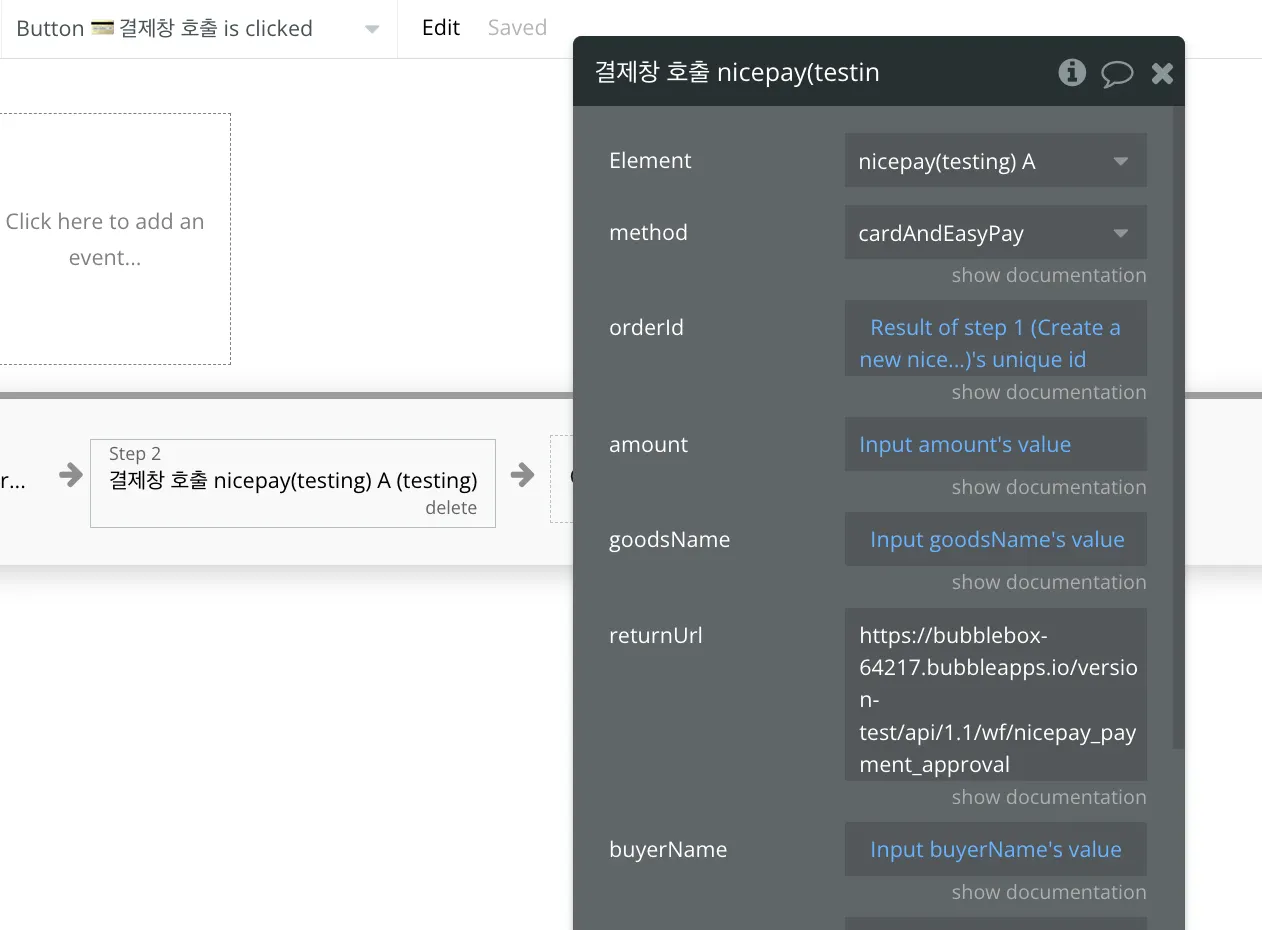Close the nicepay property panel
This screenshot has height=930, width=1262.
(x=1162, y=73)
